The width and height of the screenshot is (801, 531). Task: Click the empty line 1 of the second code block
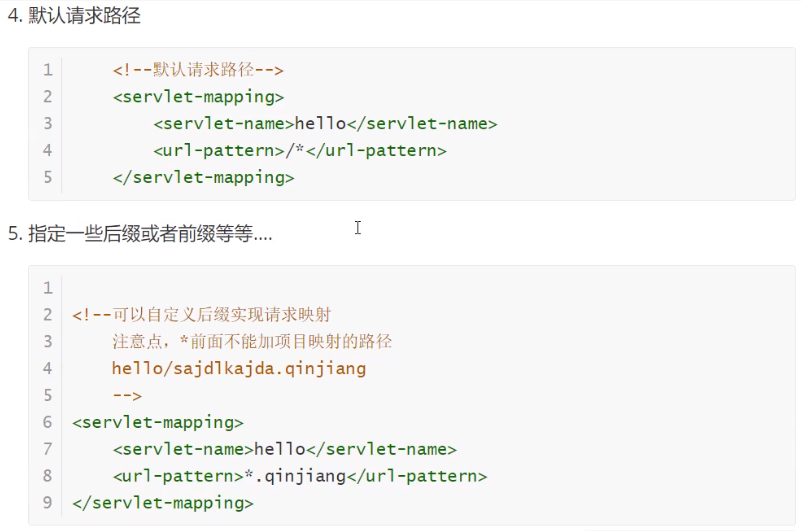pos(428,288)
